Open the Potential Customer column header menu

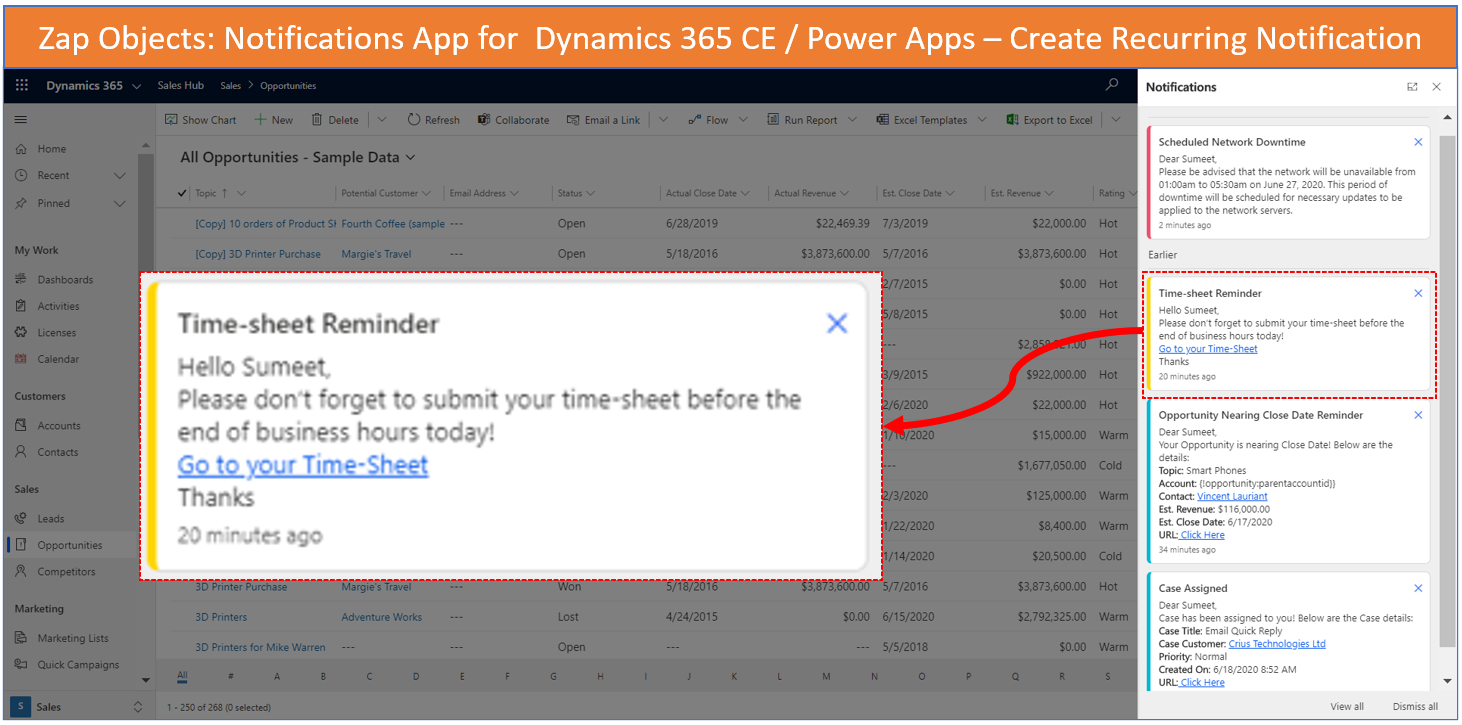386,193
